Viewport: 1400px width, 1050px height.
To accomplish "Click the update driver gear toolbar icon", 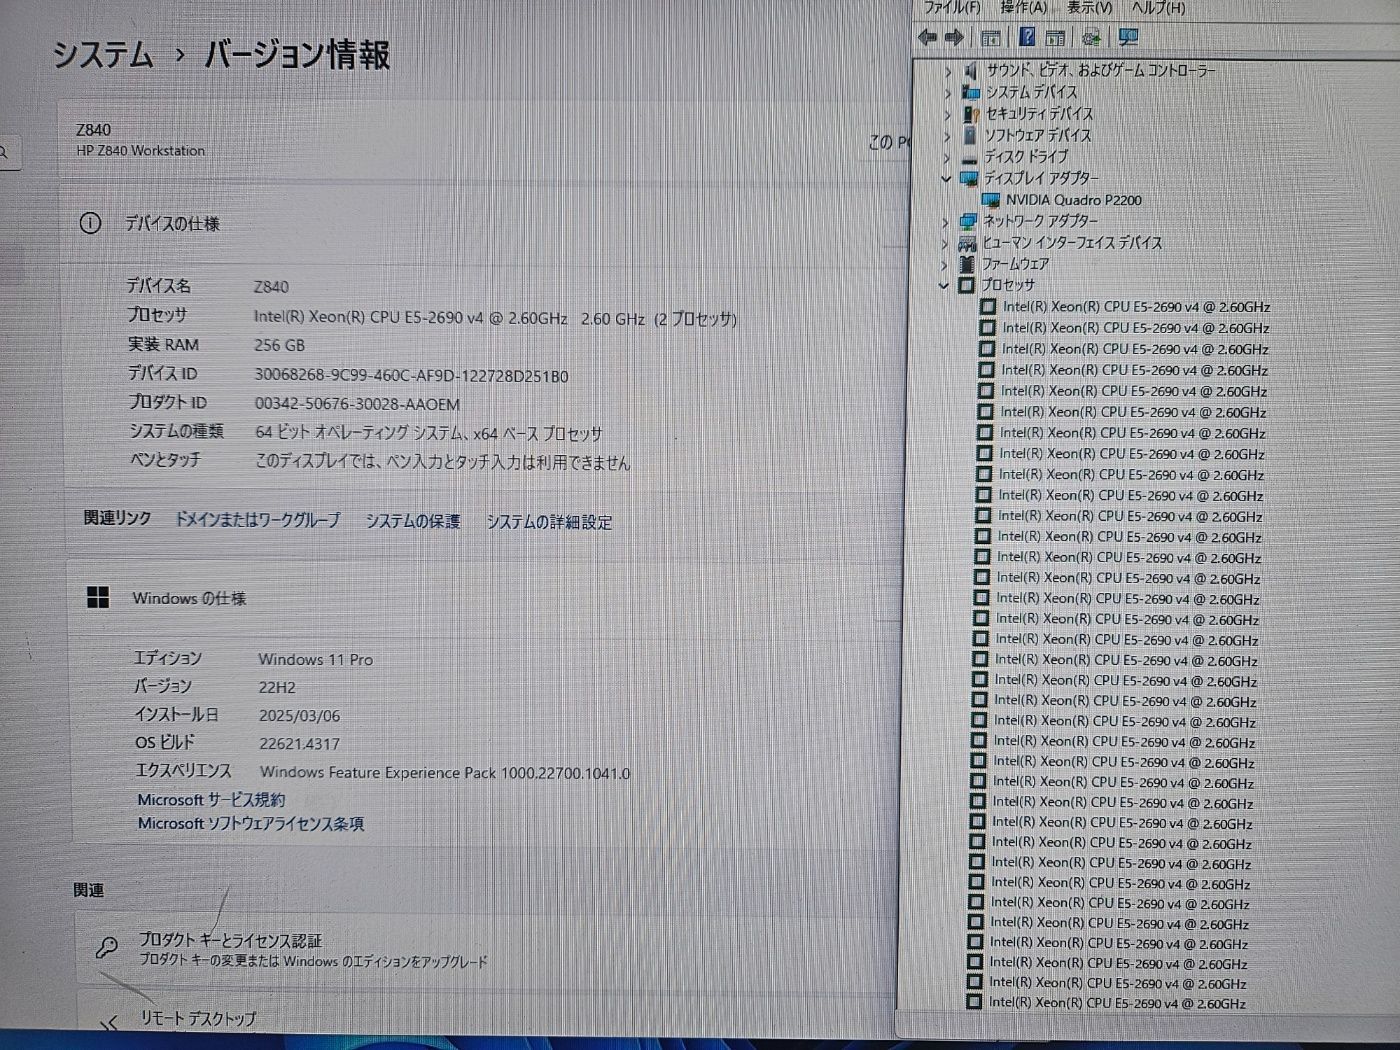I will (1092, 38).
